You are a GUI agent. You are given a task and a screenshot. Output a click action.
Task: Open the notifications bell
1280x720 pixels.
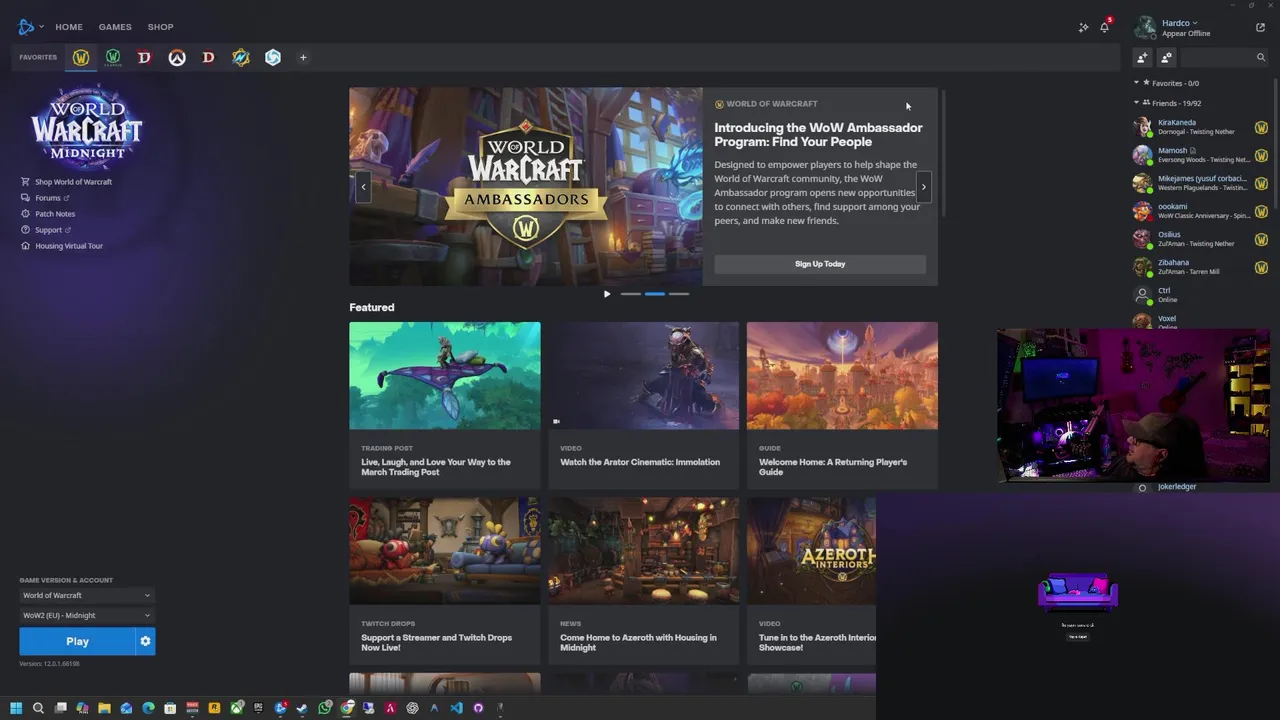coord(1105,27)
